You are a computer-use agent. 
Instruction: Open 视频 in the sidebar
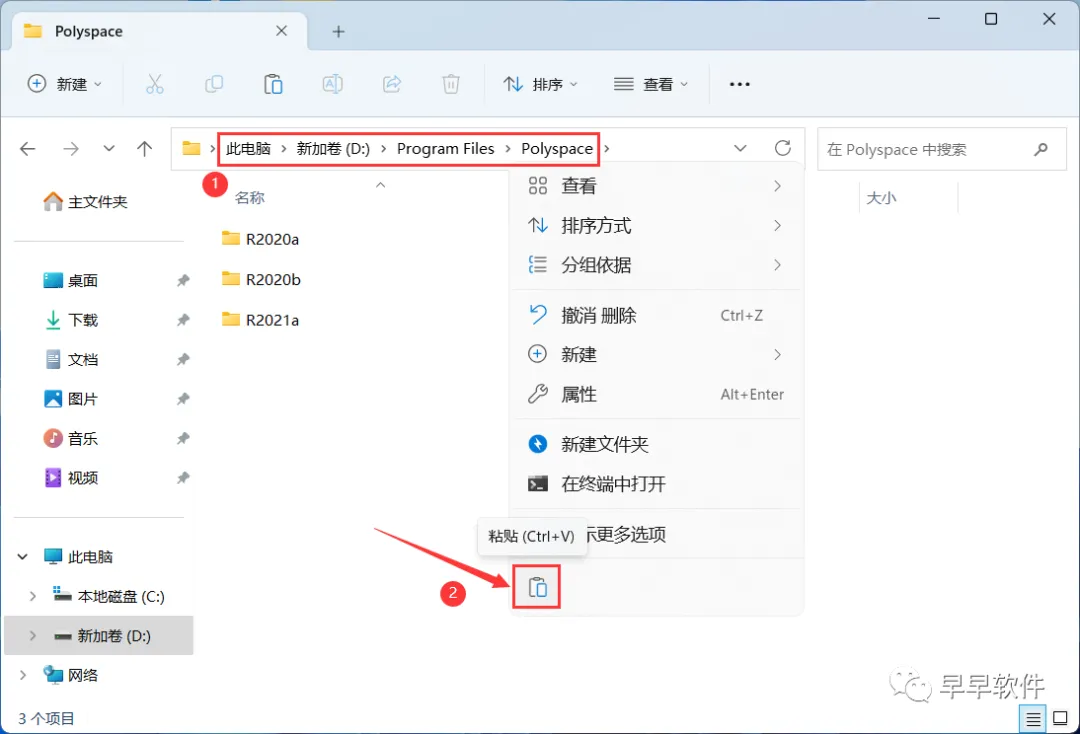pos(70,478)
